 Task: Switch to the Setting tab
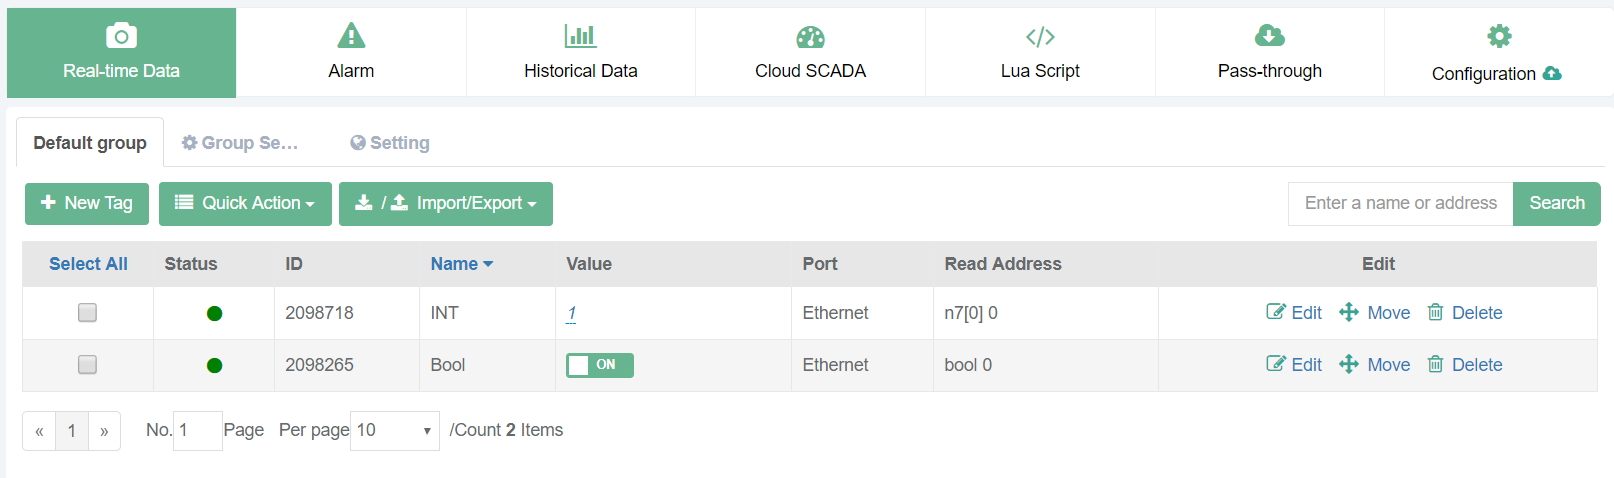(x=390, y=143)
